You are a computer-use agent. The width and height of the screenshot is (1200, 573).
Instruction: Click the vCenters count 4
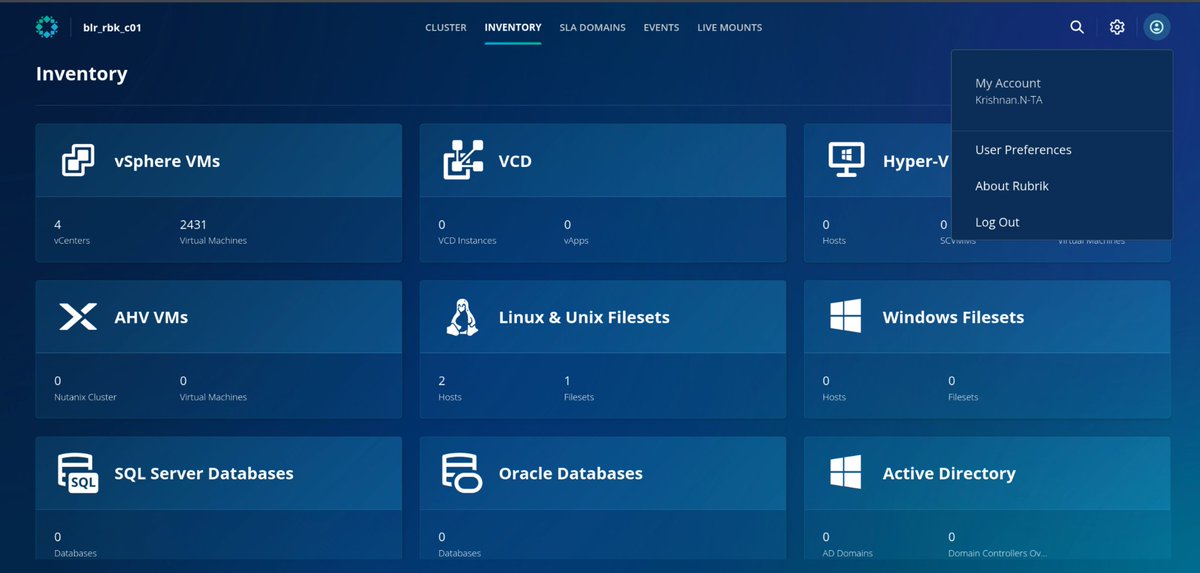(58, 225)
